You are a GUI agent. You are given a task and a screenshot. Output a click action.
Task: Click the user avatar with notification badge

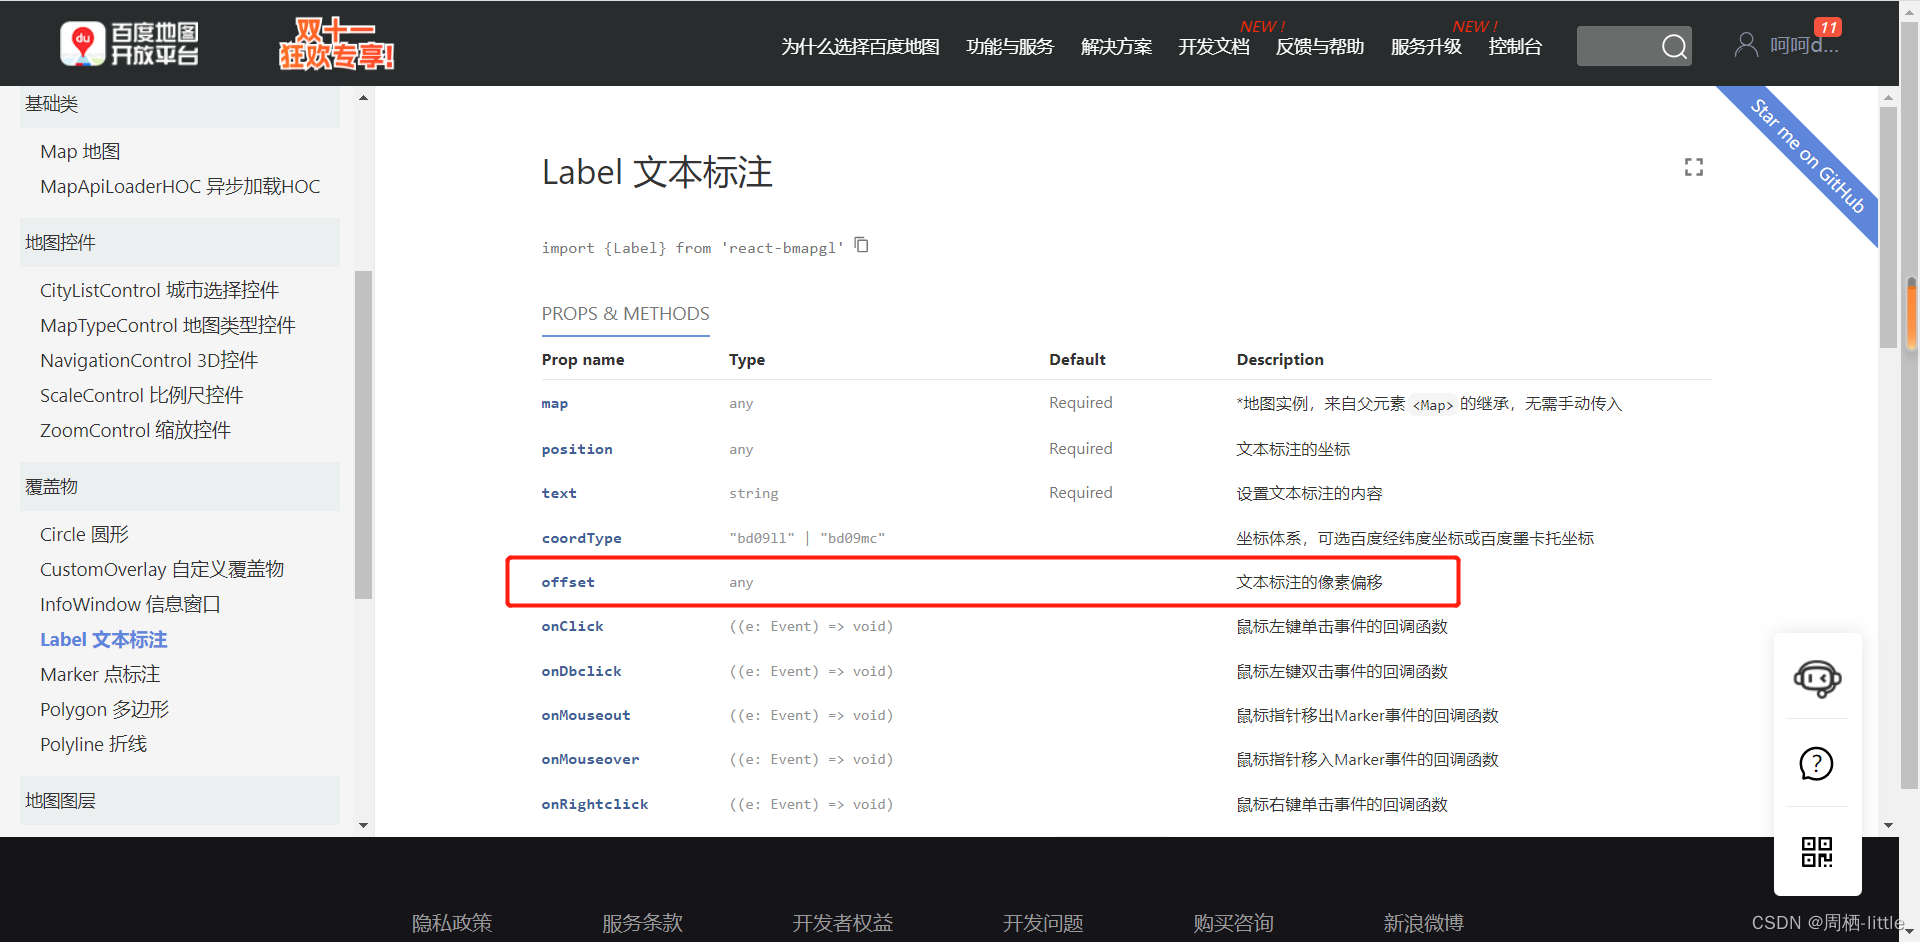coord(1746,43)
